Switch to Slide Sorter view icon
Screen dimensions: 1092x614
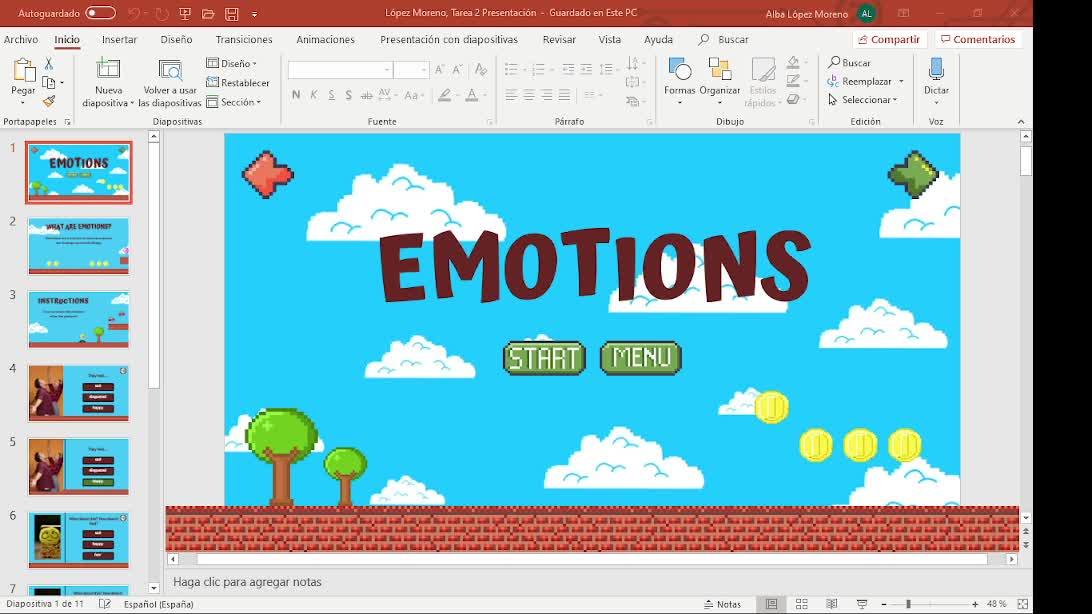(802, 604)
